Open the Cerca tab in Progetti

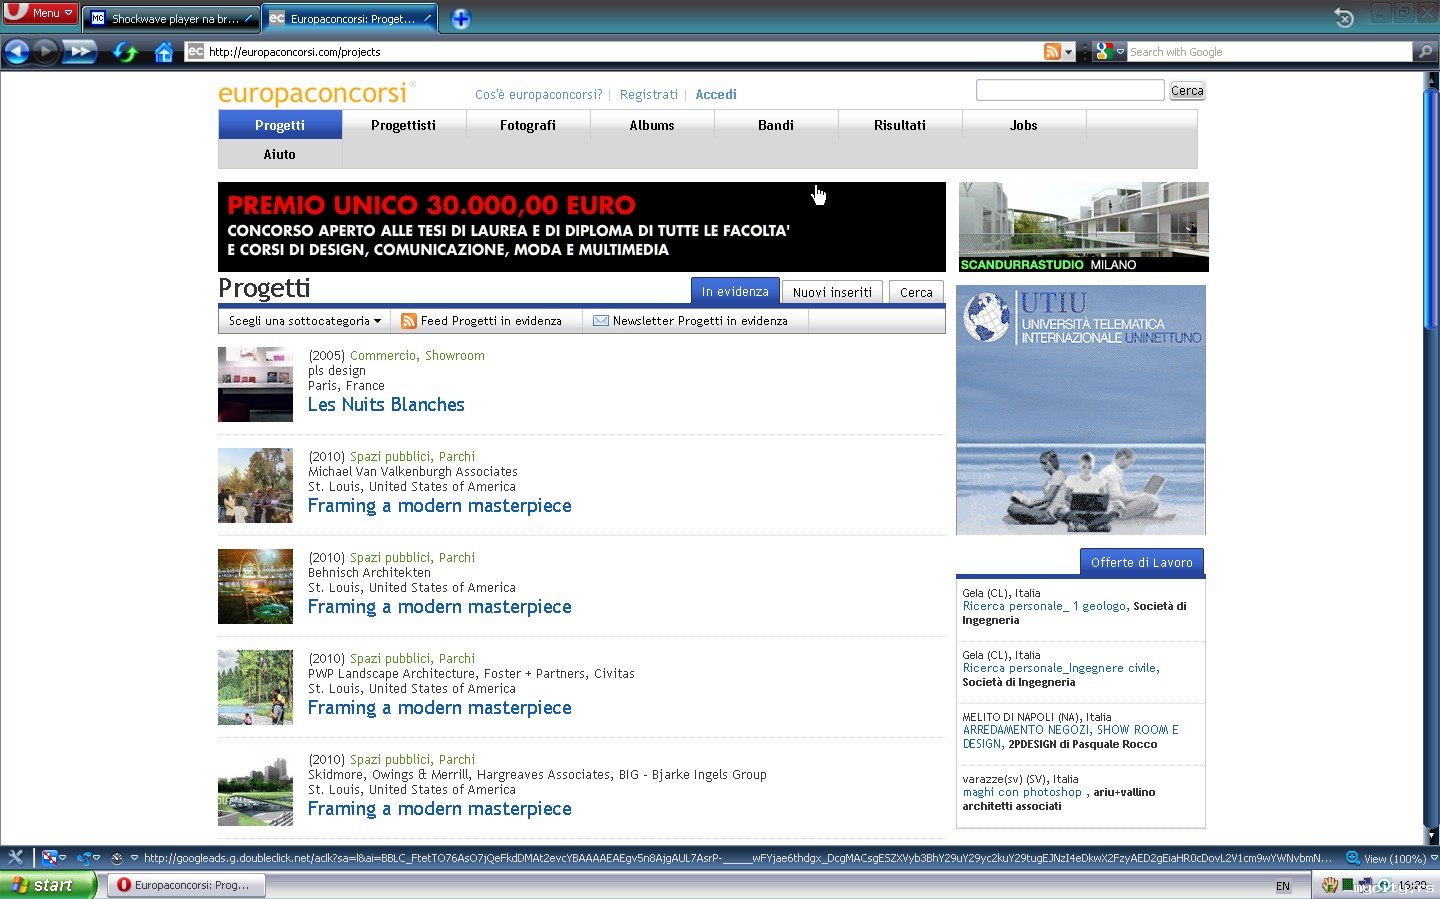(916, 292)
